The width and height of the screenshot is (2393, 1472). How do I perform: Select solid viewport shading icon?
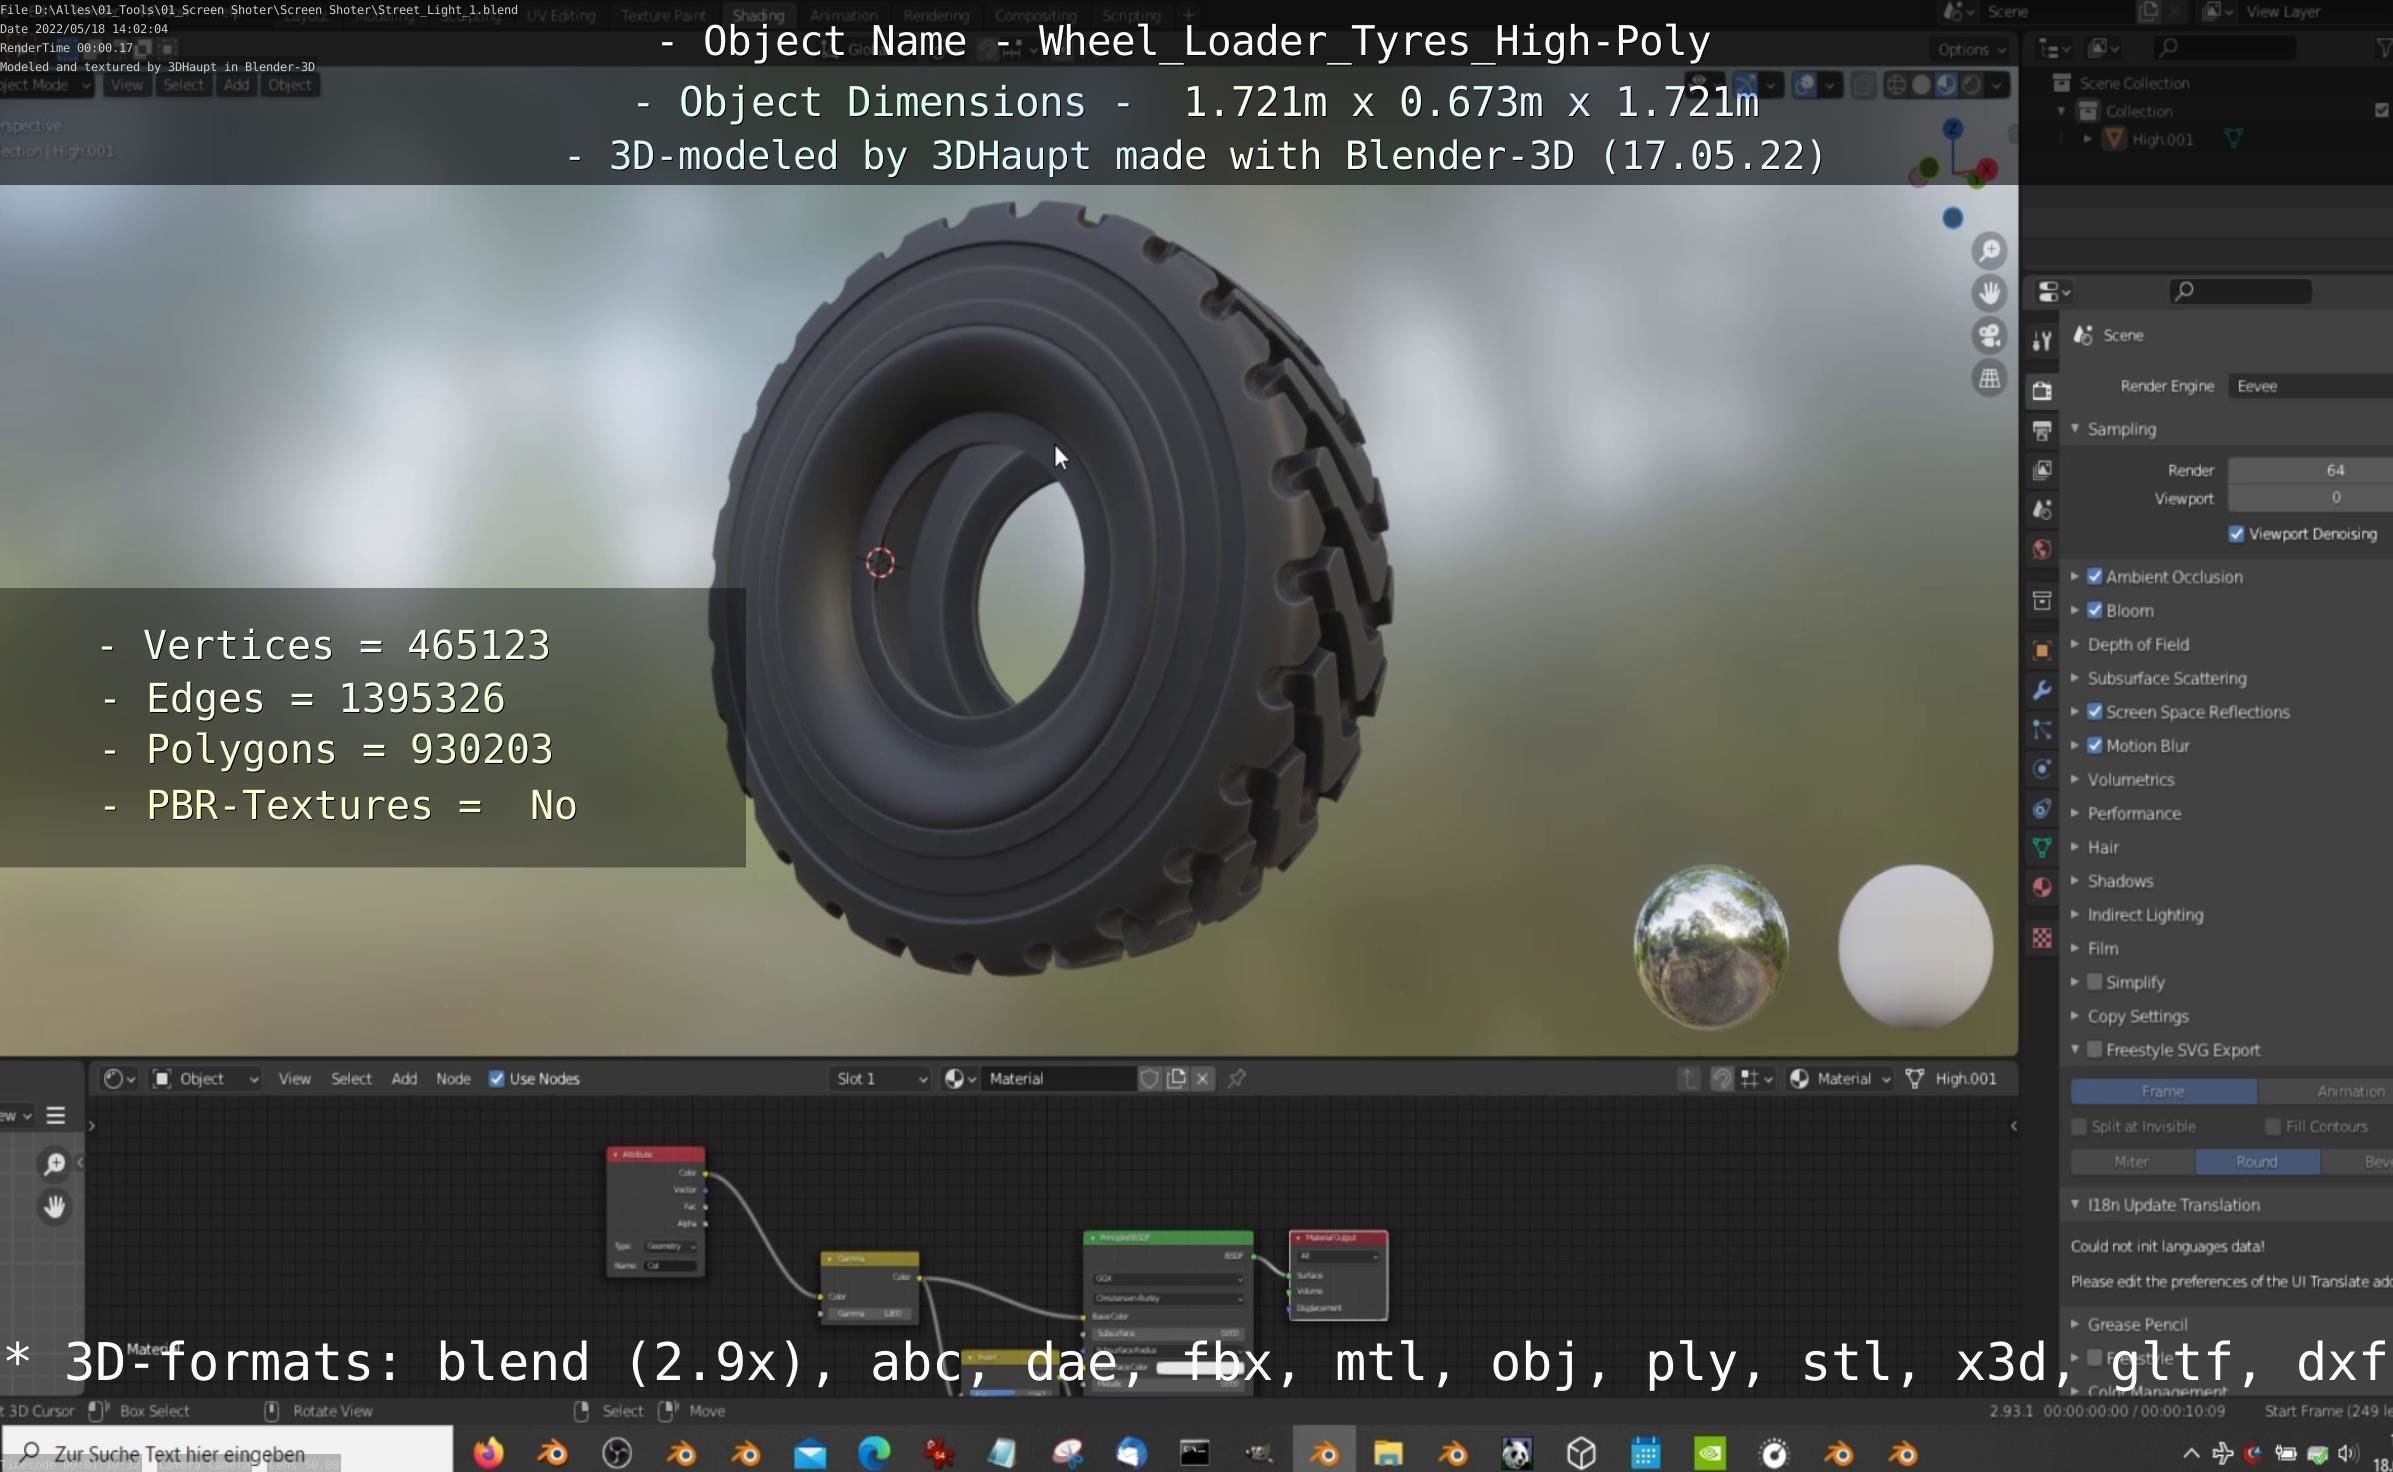(1921, 85)
